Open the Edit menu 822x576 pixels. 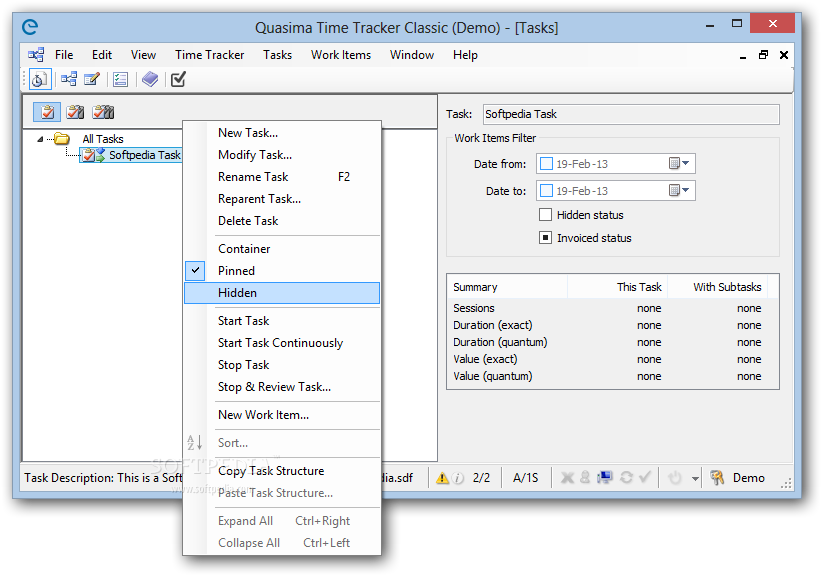click(102, 55)
